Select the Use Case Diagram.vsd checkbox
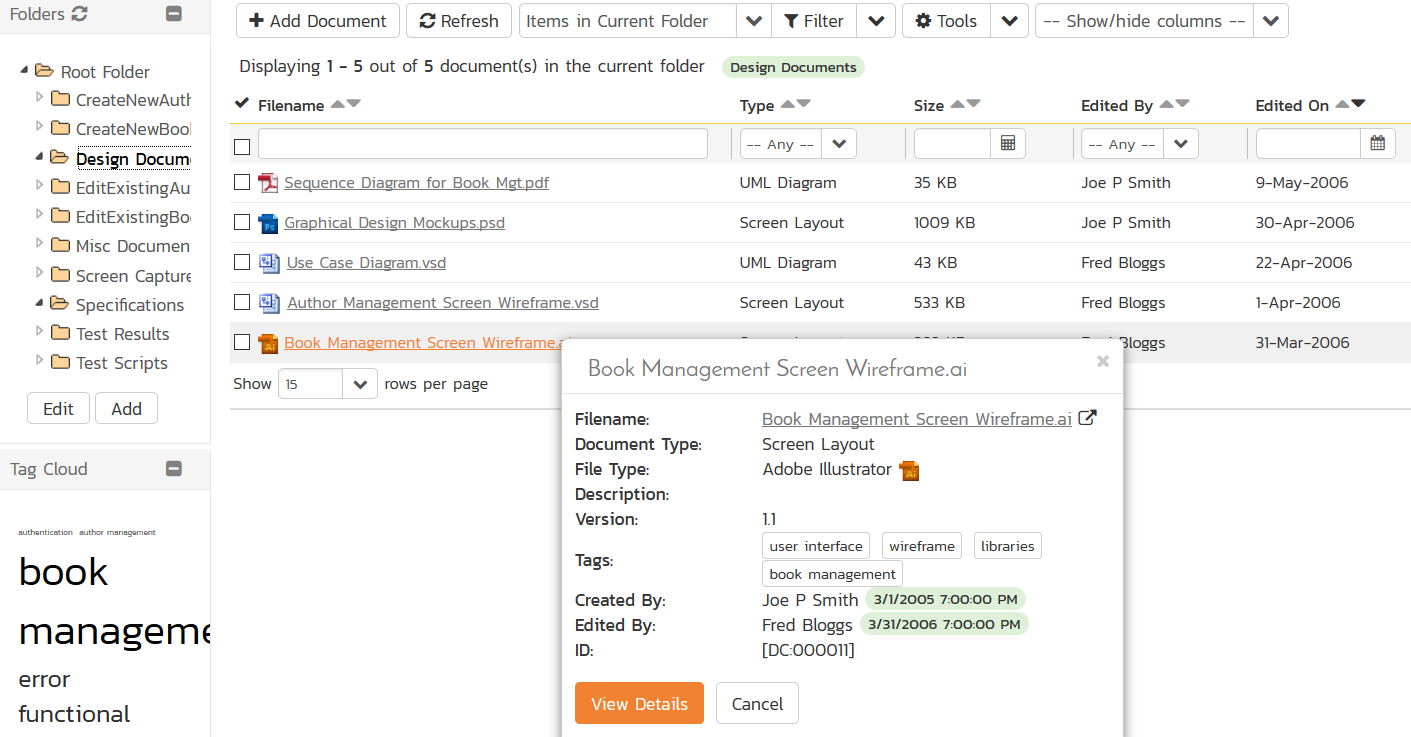This screenshot has height=737, width=1411. point(242,263)
